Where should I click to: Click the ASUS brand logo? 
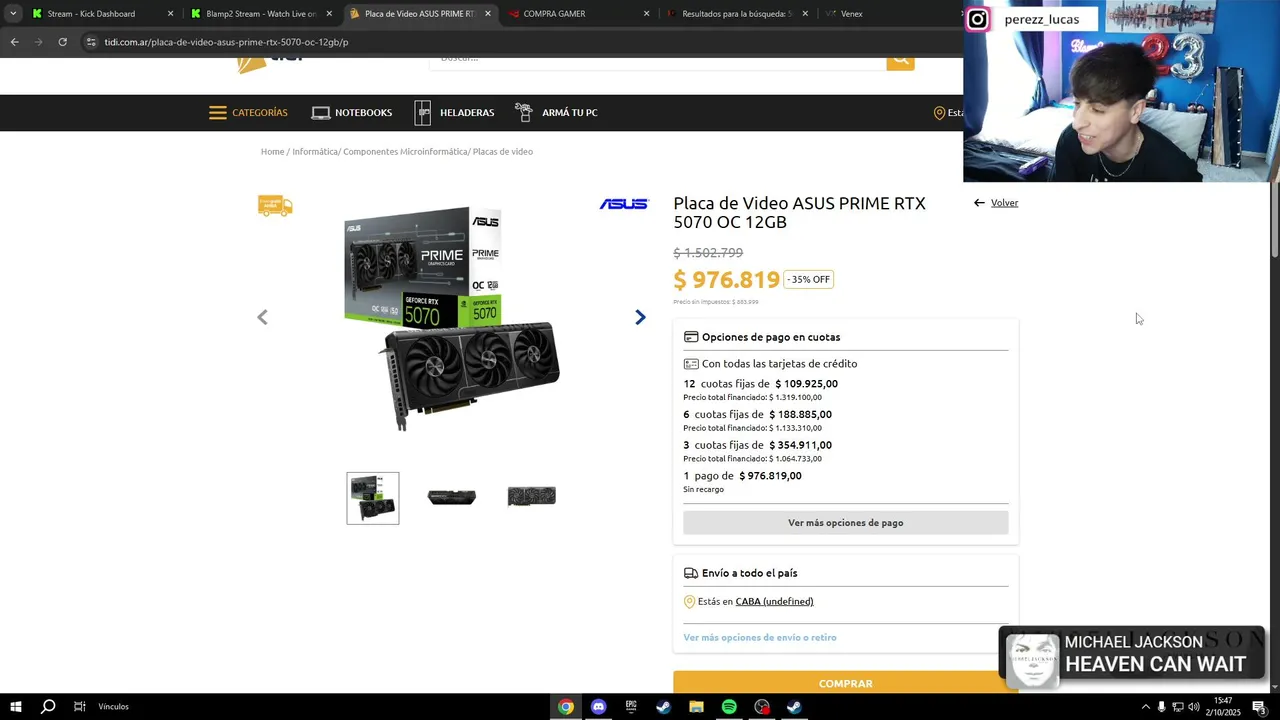[x=624, y=204]
